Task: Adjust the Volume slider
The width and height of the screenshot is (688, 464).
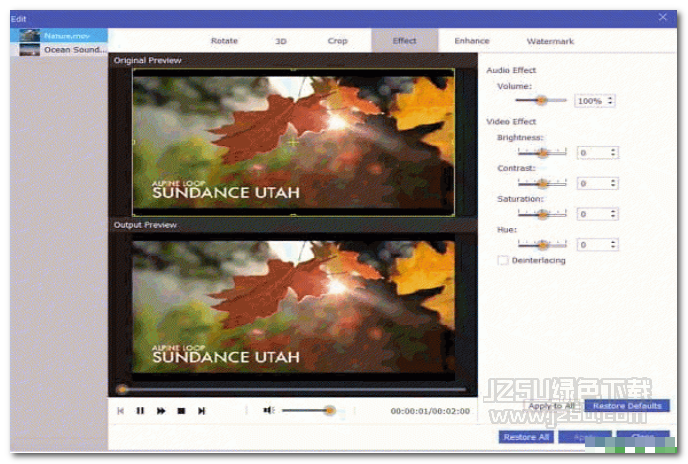Action: (x=541, y=101)
